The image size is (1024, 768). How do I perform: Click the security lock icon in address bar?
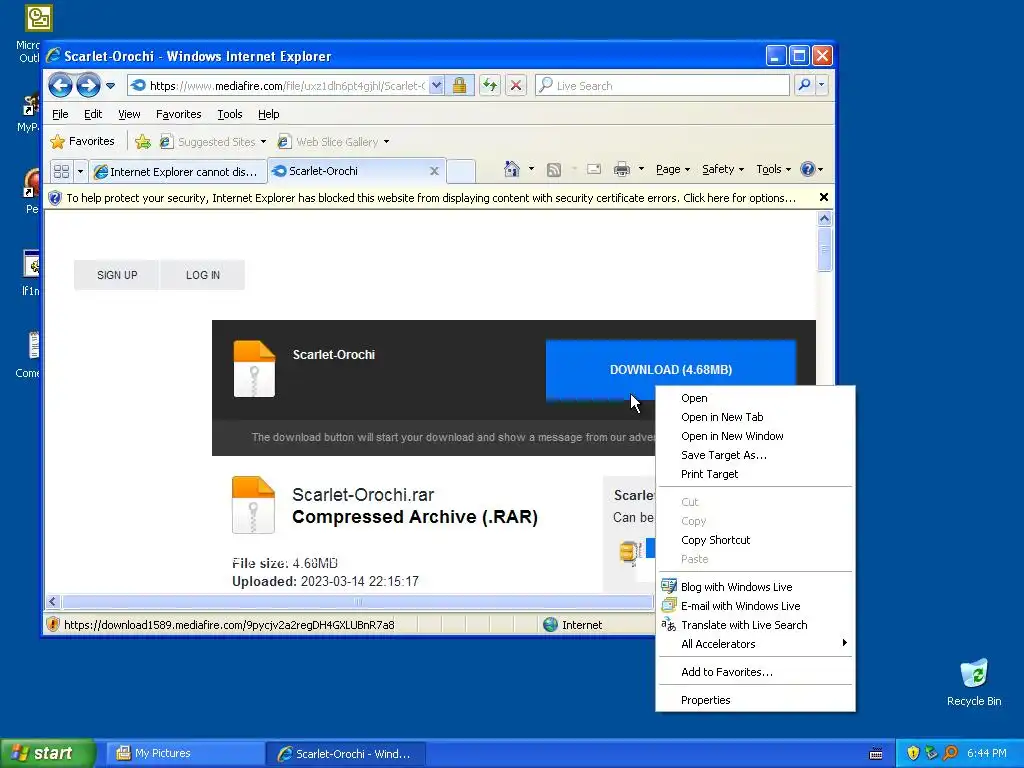click(459, 86)
